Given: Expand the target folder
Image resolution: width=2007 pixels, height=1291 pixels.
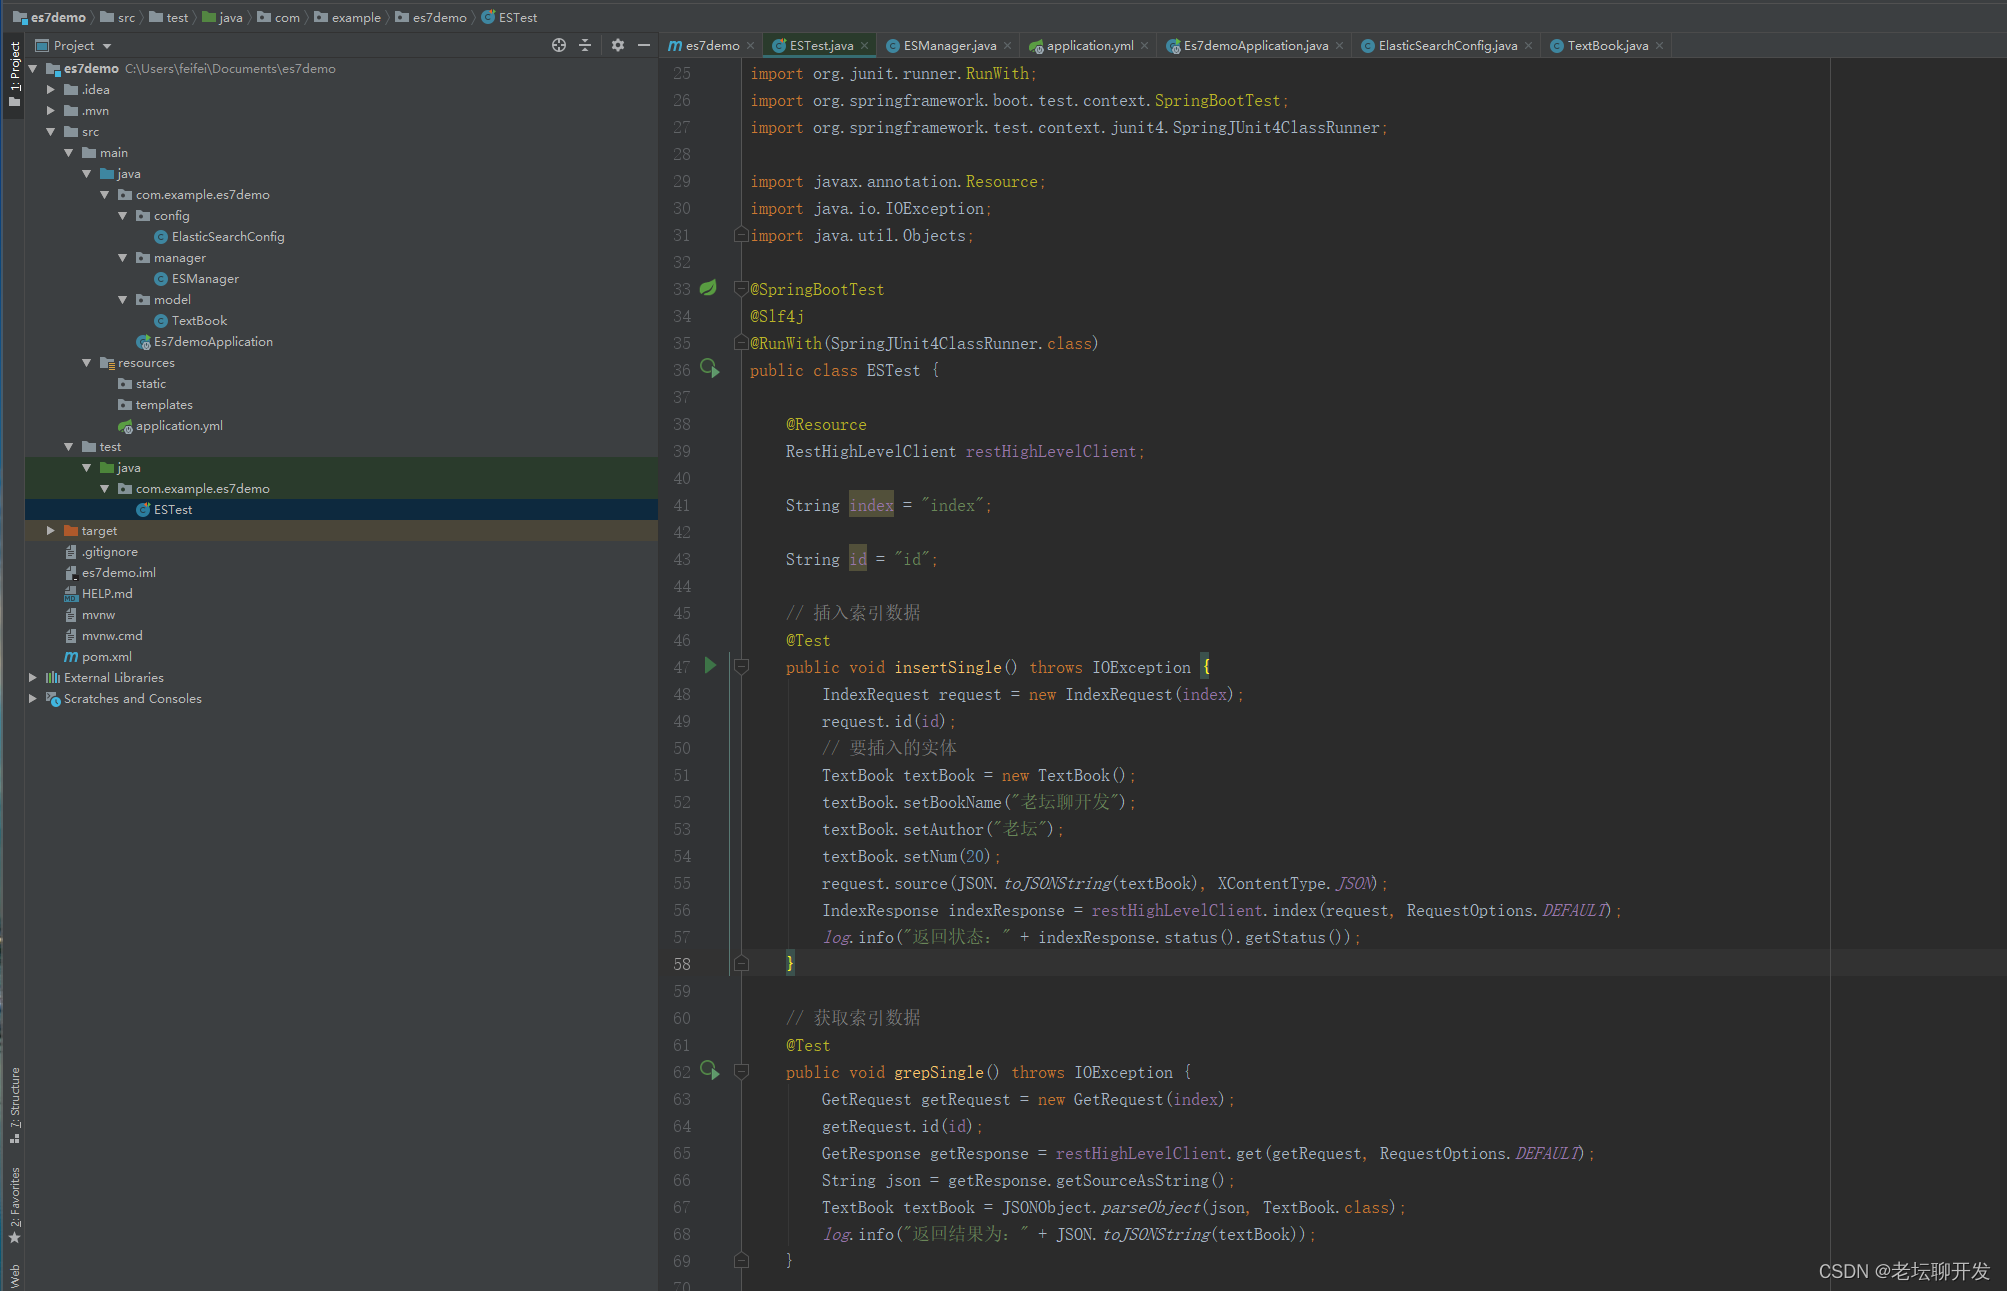Looking at the screenshot, I should coord(51,531).
